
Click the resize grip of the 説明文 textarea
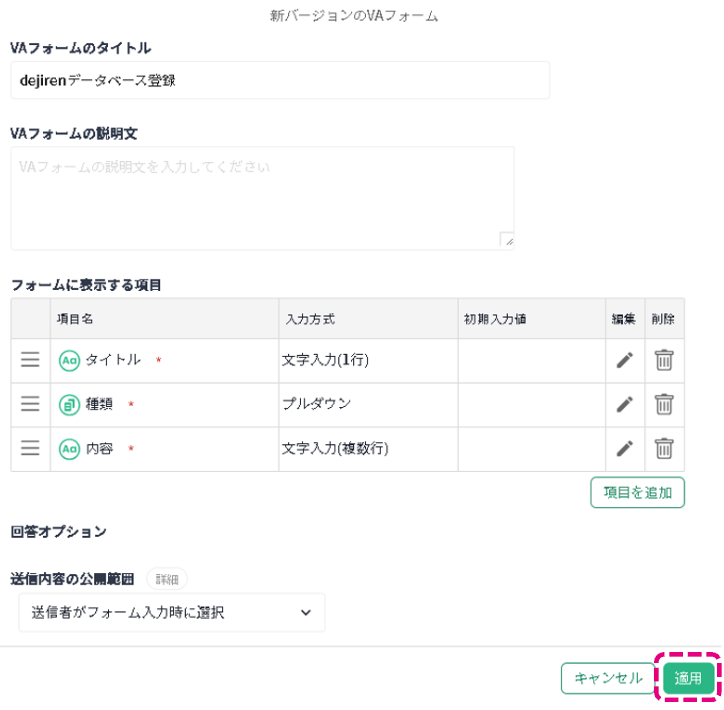507,240
